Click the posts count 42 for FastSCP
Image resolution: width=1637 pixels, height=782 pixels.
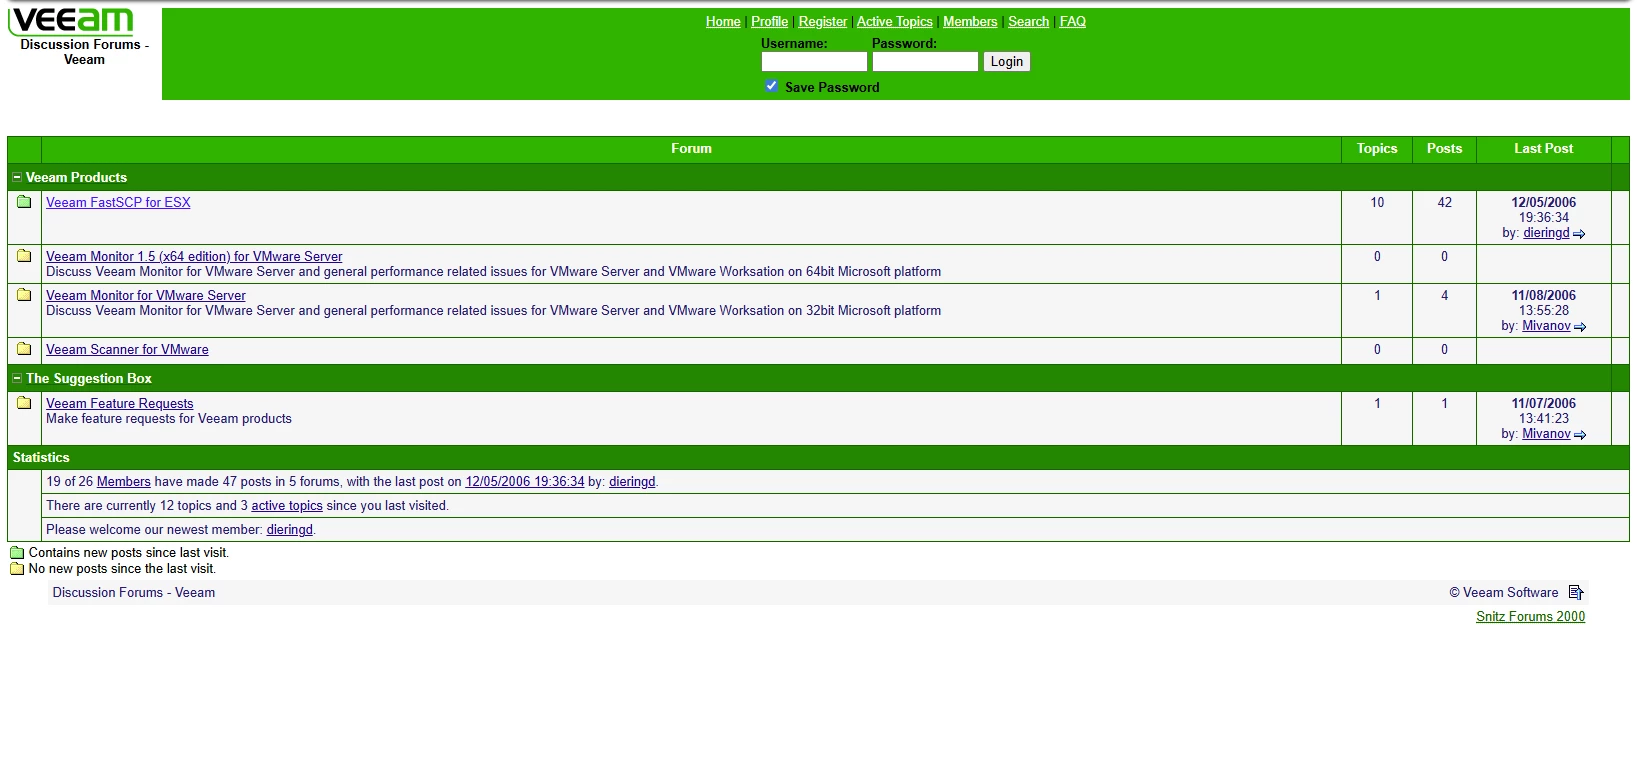[1444, 202]
